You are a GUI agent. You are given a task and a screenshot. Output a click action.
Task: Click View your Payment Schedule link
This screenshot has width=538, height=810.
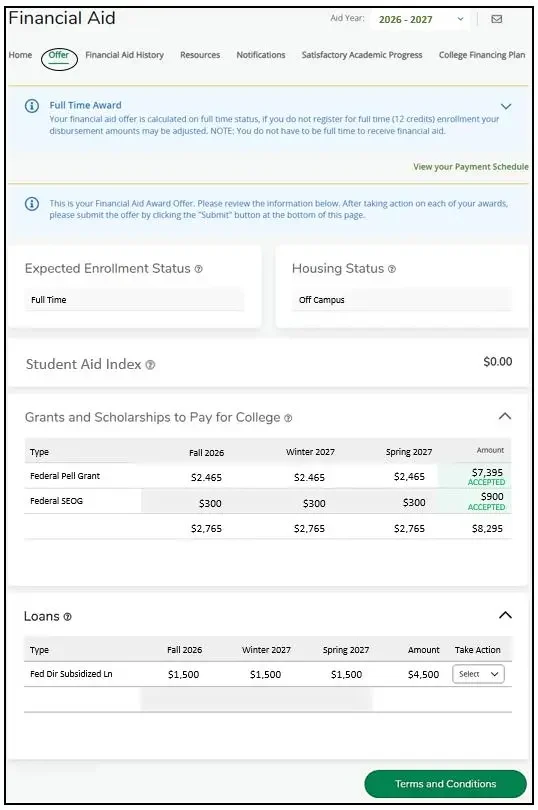click(470, 167)
